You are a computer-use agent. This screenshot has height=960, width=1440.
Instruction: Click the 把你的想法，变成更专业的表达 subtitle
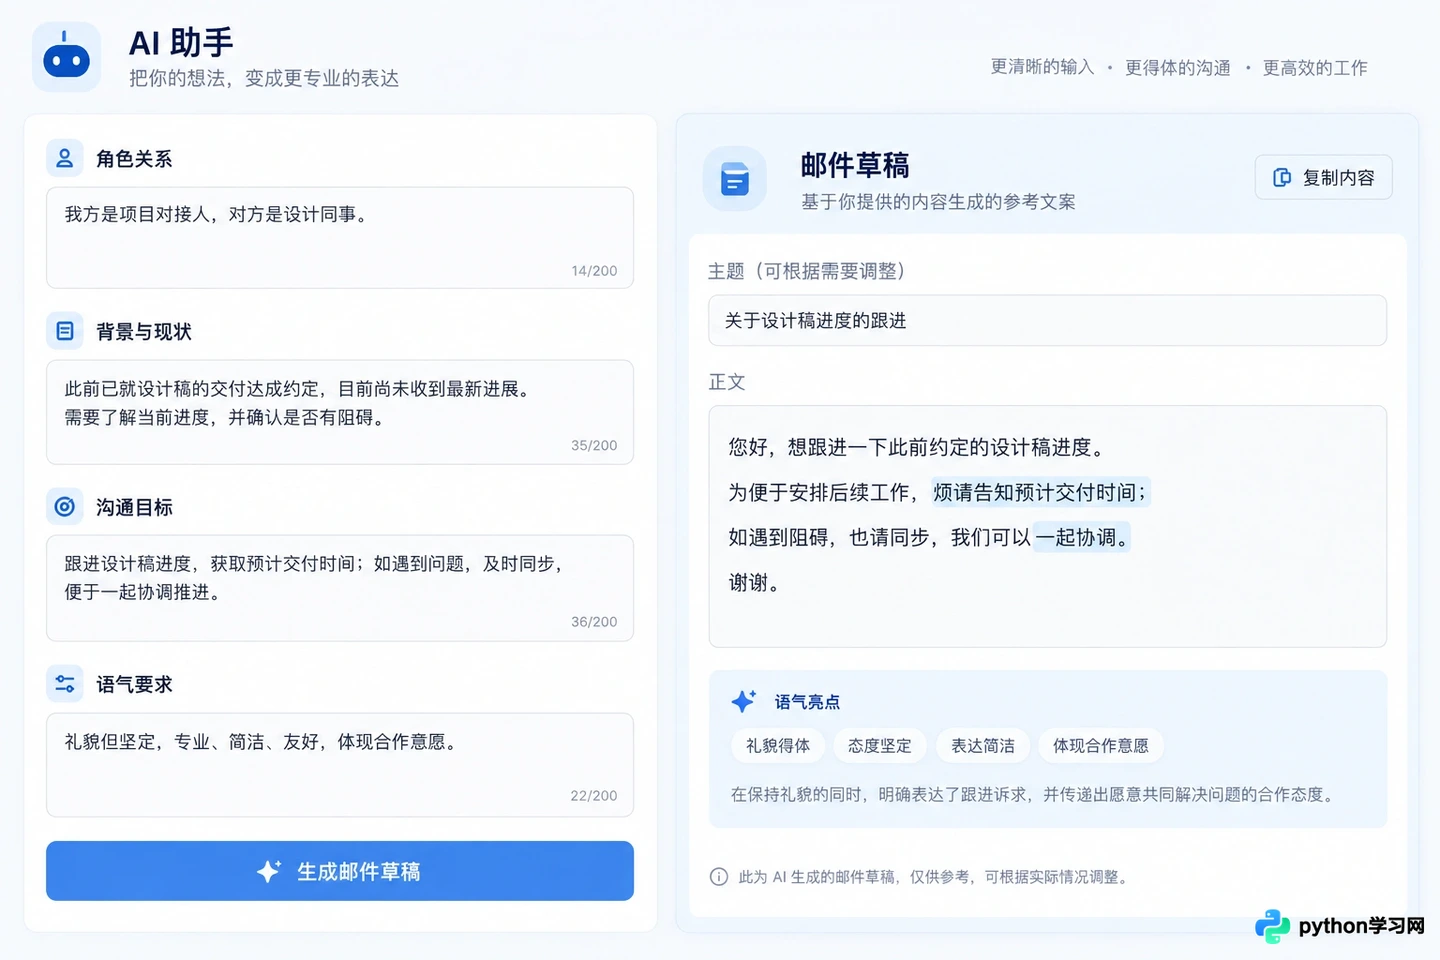tap(264, 78)
